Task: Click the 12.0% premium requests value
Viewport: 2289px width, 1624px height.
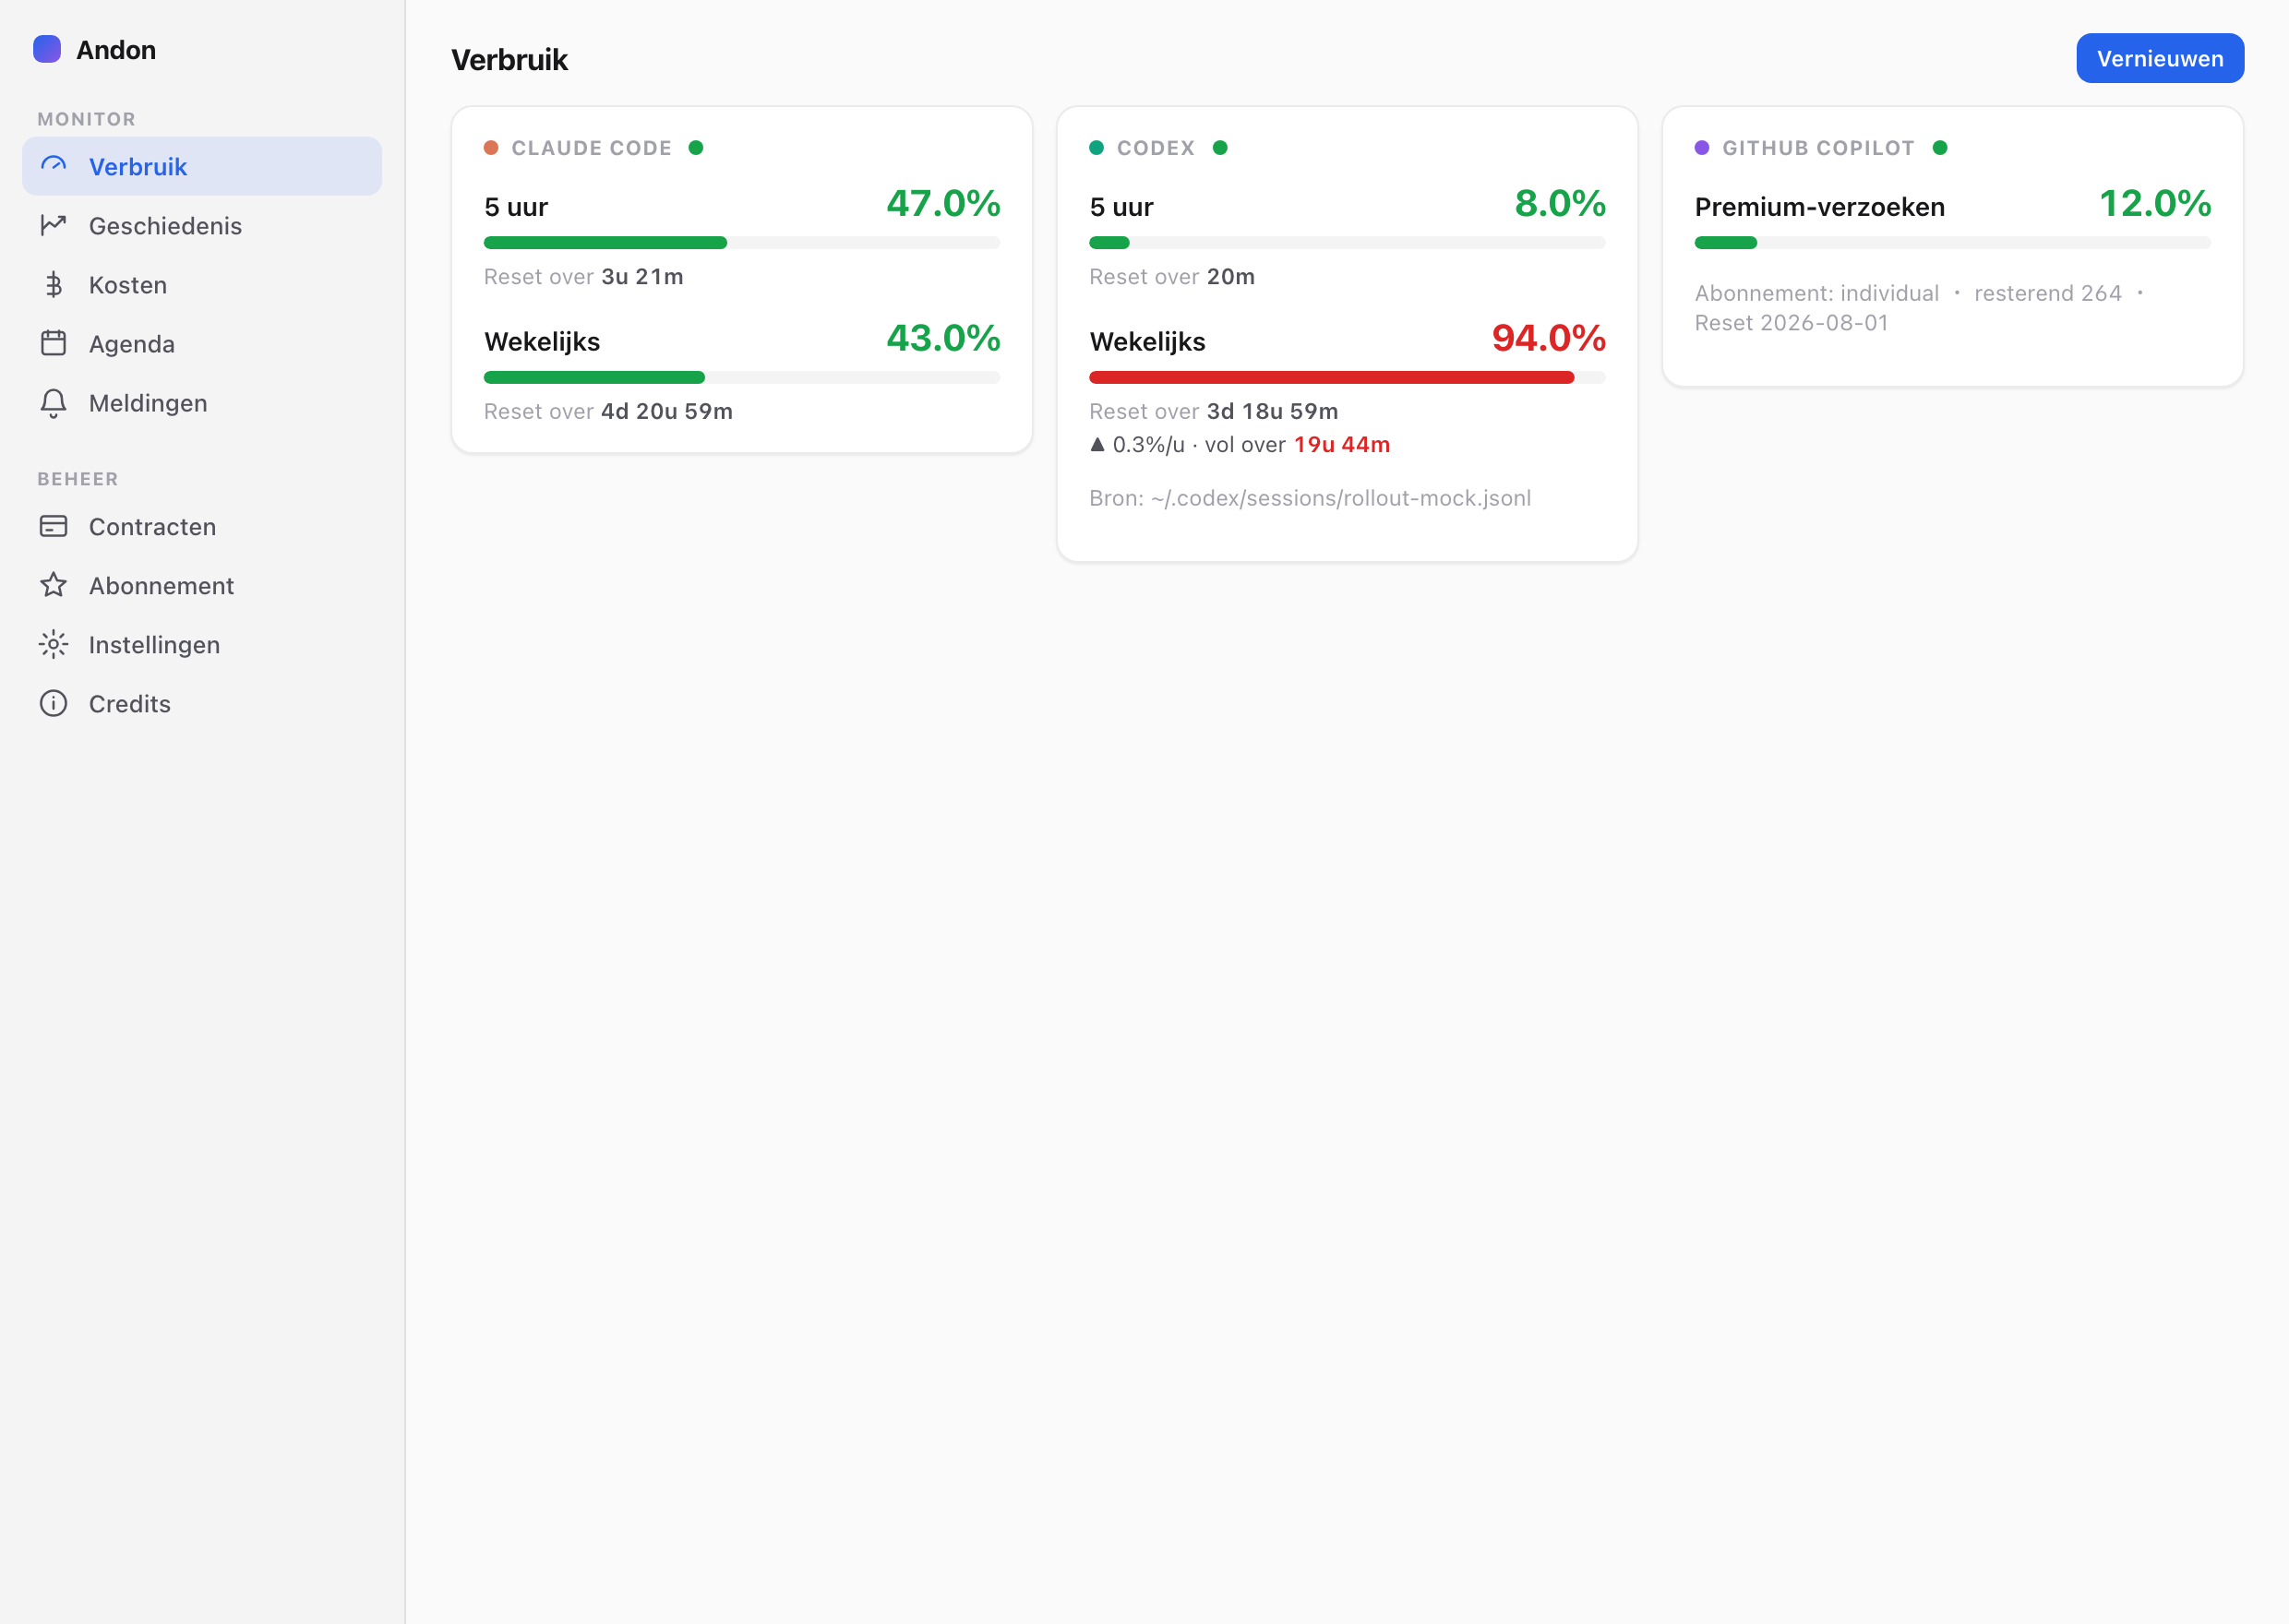Action: tap(2155, 203)
